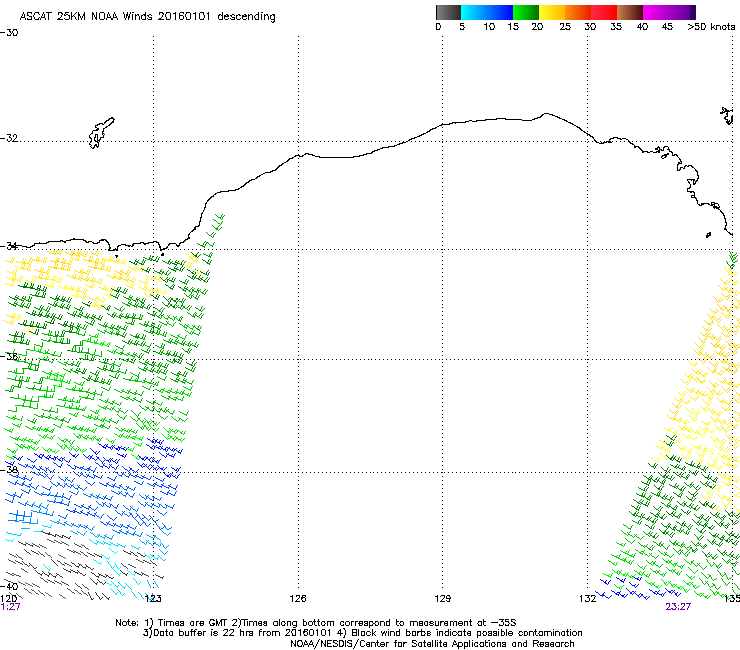Screen dimensions: 740x650
Task: Click the purple 1:27 swath time
Action: pyautogui.click(x=10, y=607)
